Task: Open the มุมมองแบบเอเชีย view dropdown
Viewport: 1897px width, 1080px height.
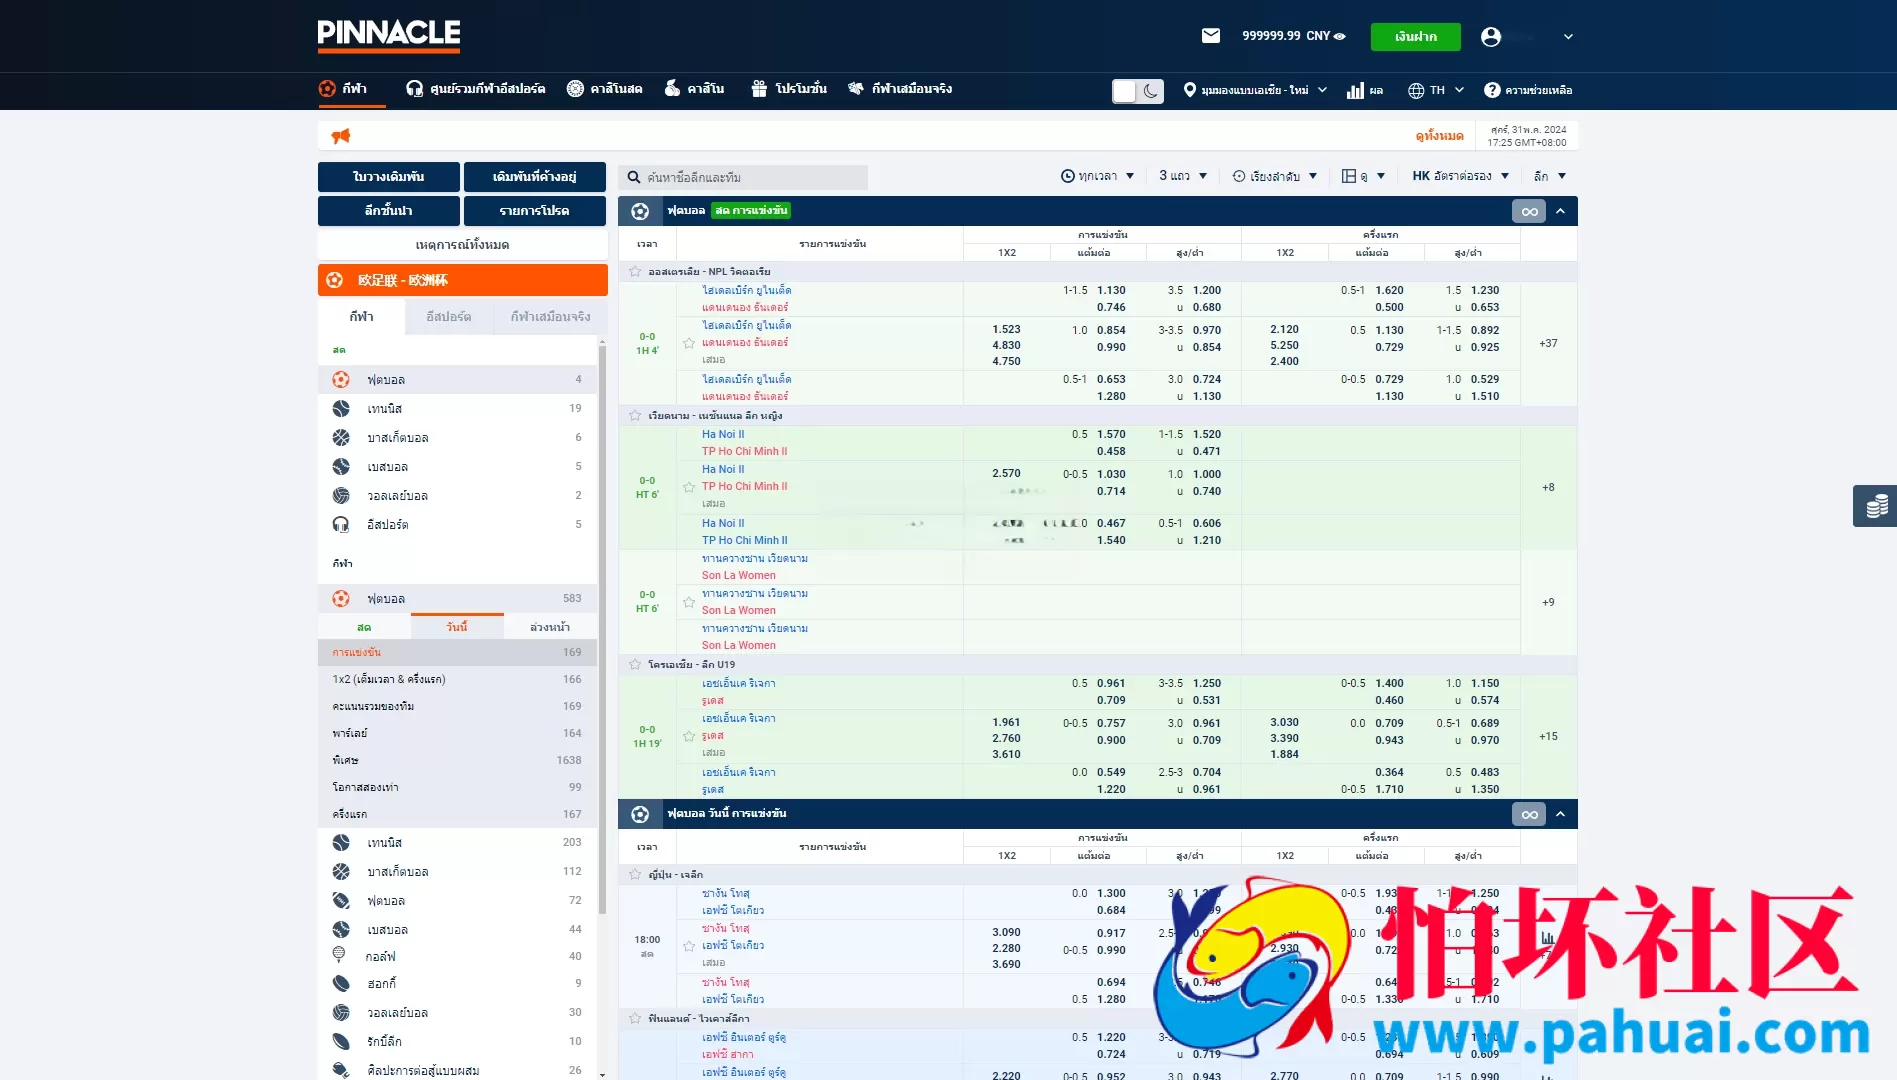Action: tap(1255, 90)
